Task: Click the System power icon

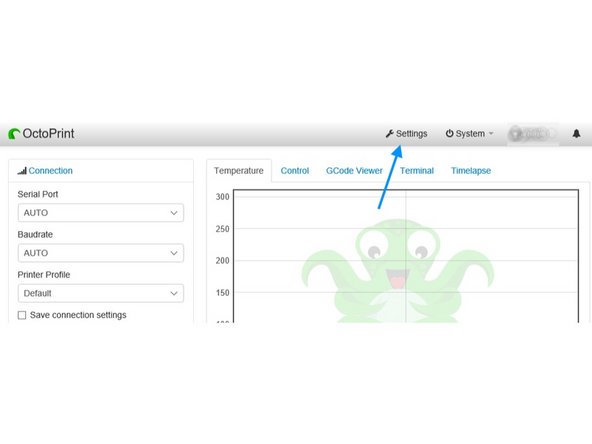Action: tap(449, 133)
